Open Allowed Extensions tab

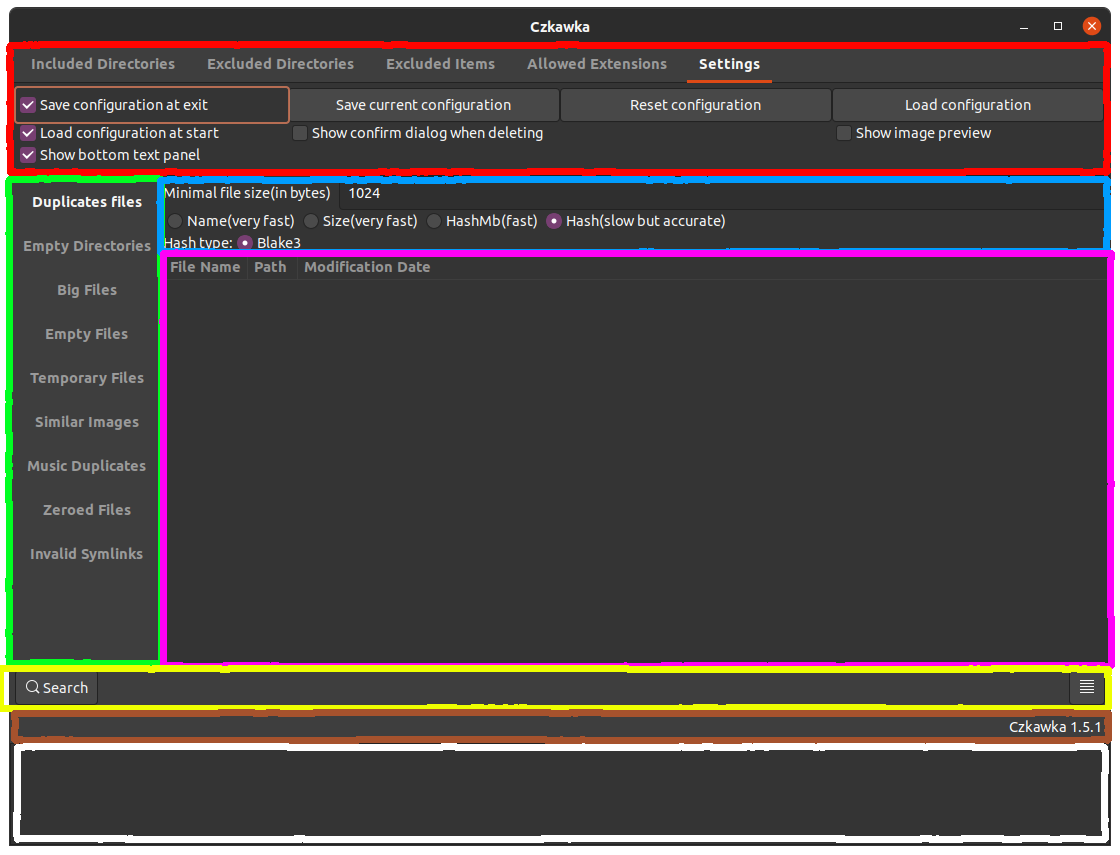pyautogui.click(x=596, y=64)
